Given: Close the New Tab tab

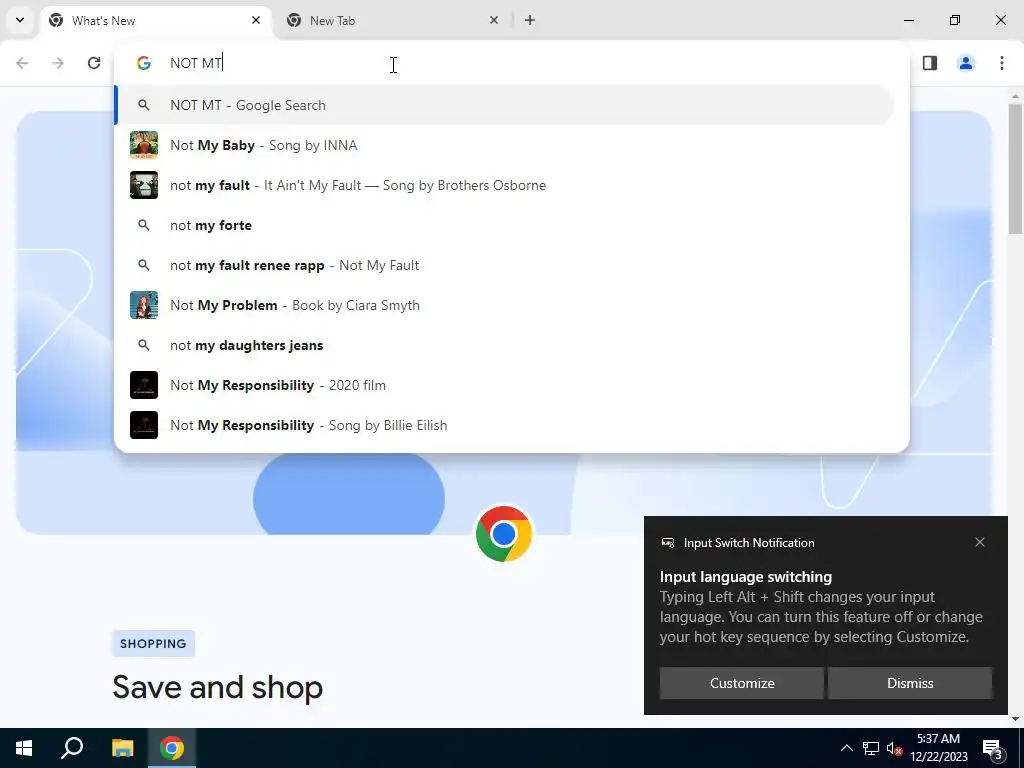Looking at the screenshot, I should click(x=494, y=20).
